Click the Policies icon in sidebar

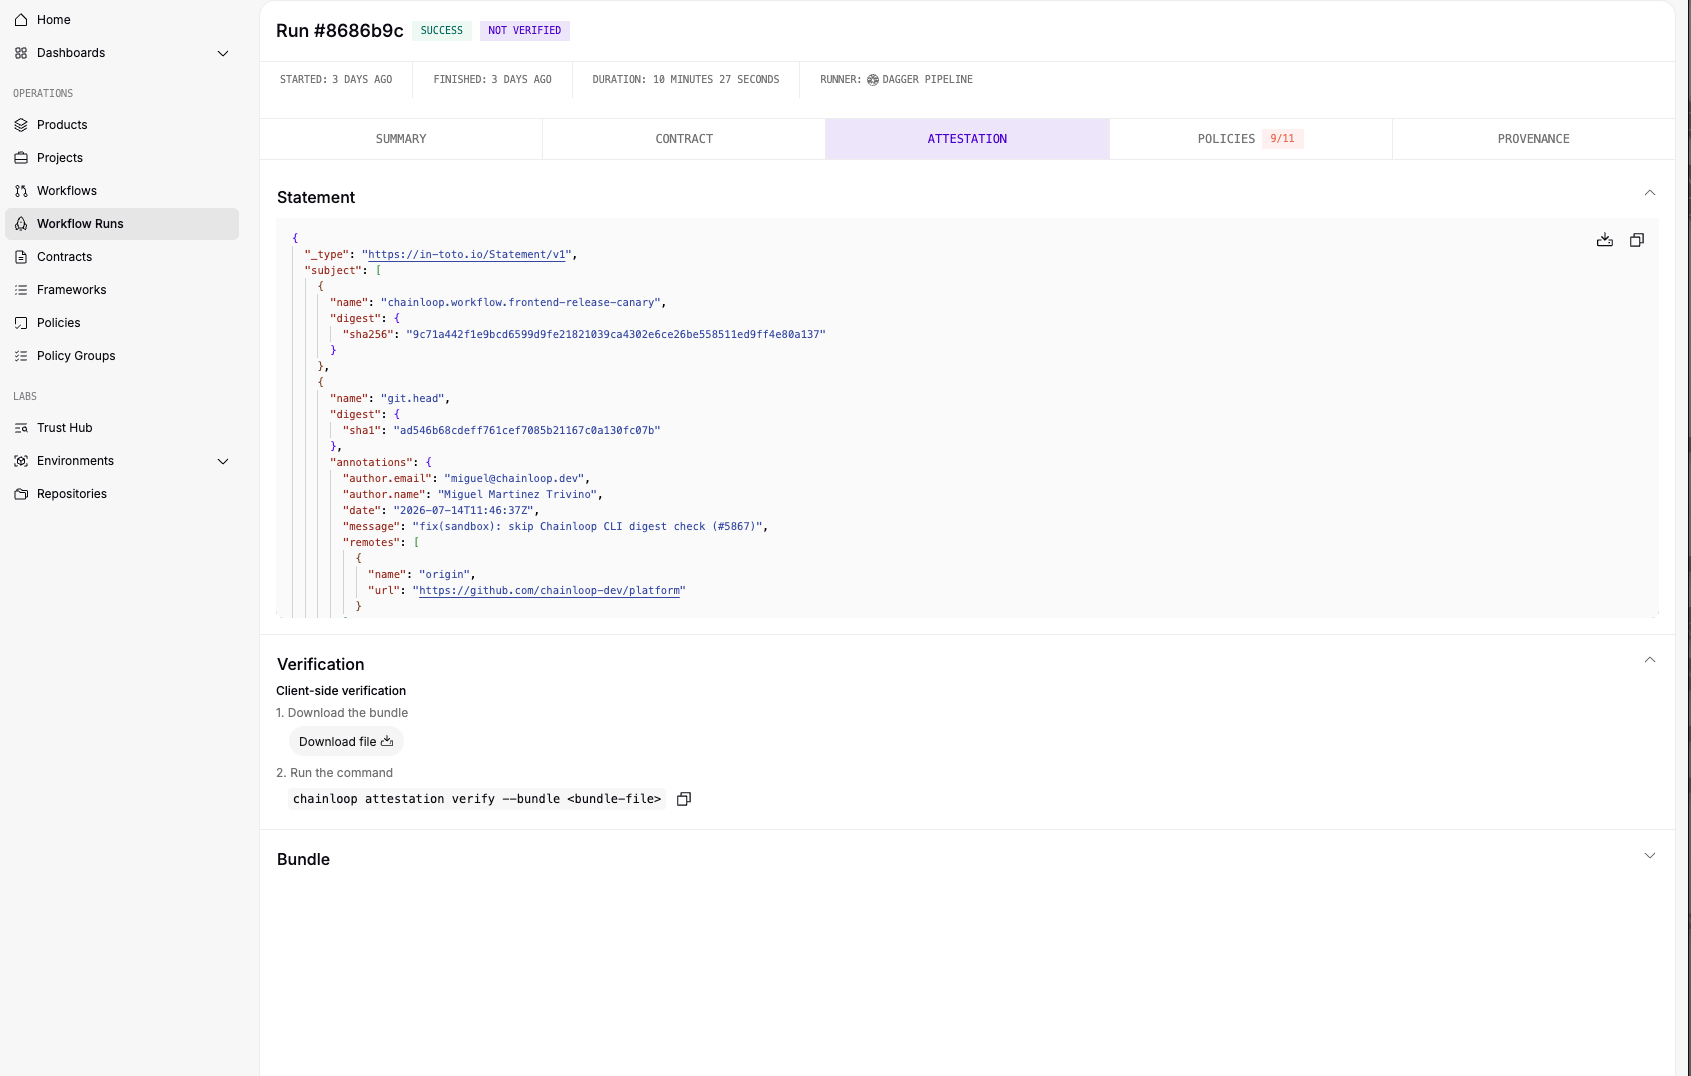[x=21, y=323]
